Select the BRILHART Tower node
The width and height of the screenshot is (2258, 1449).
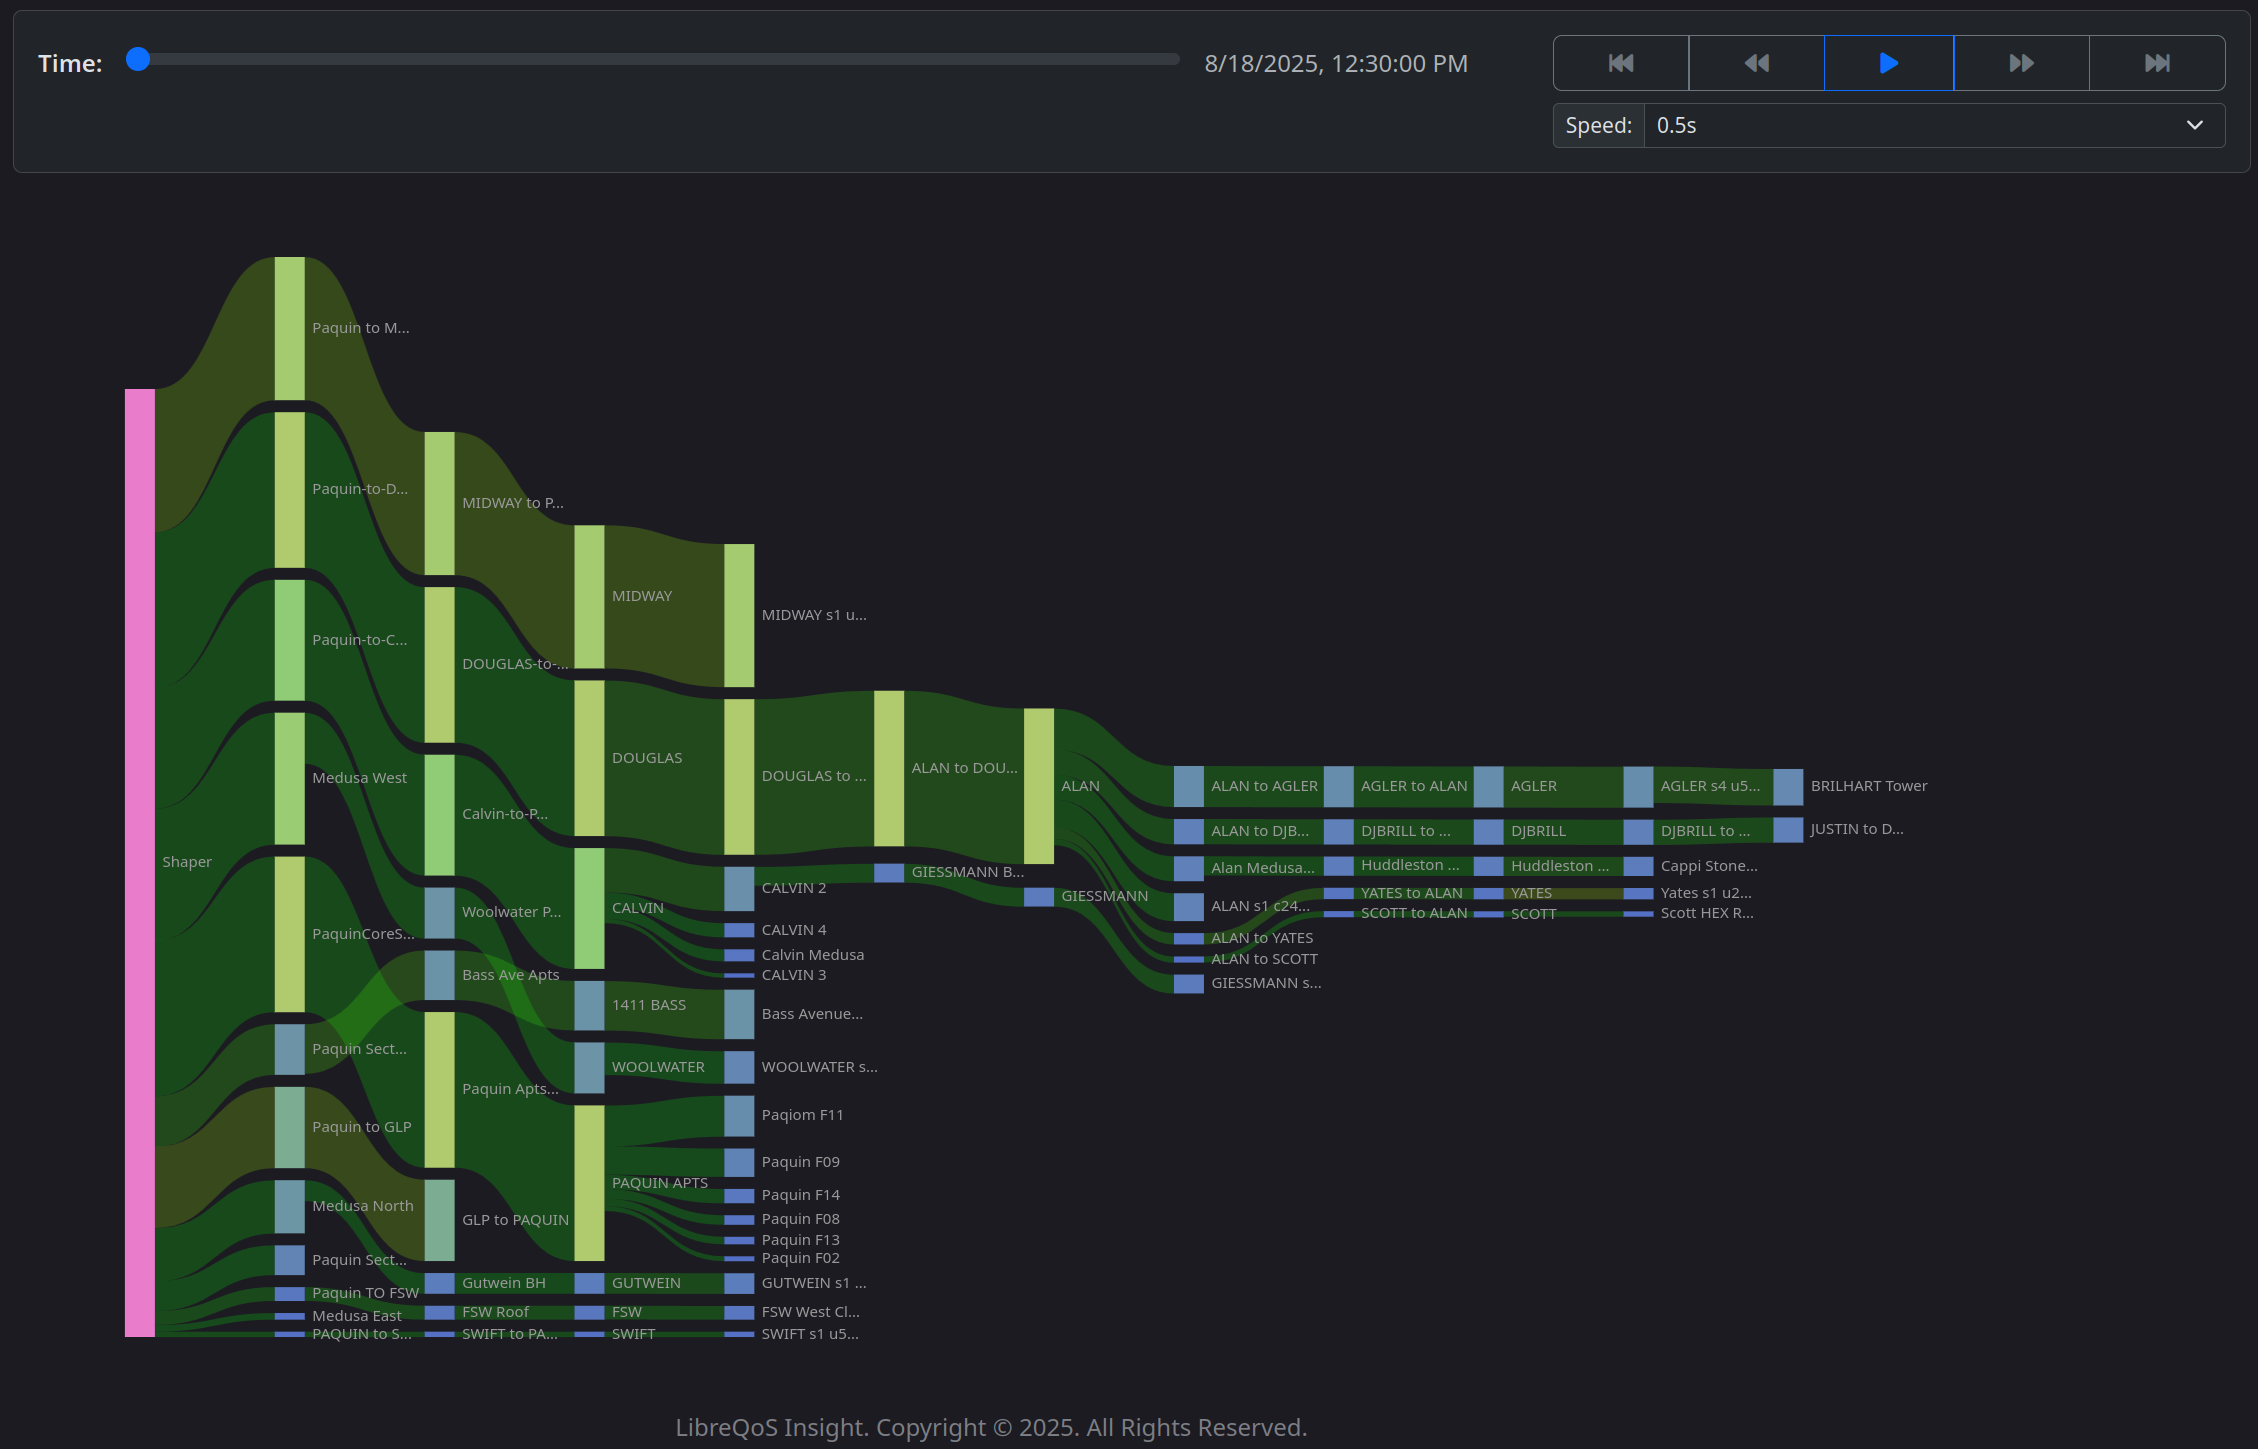[1787, 786]
